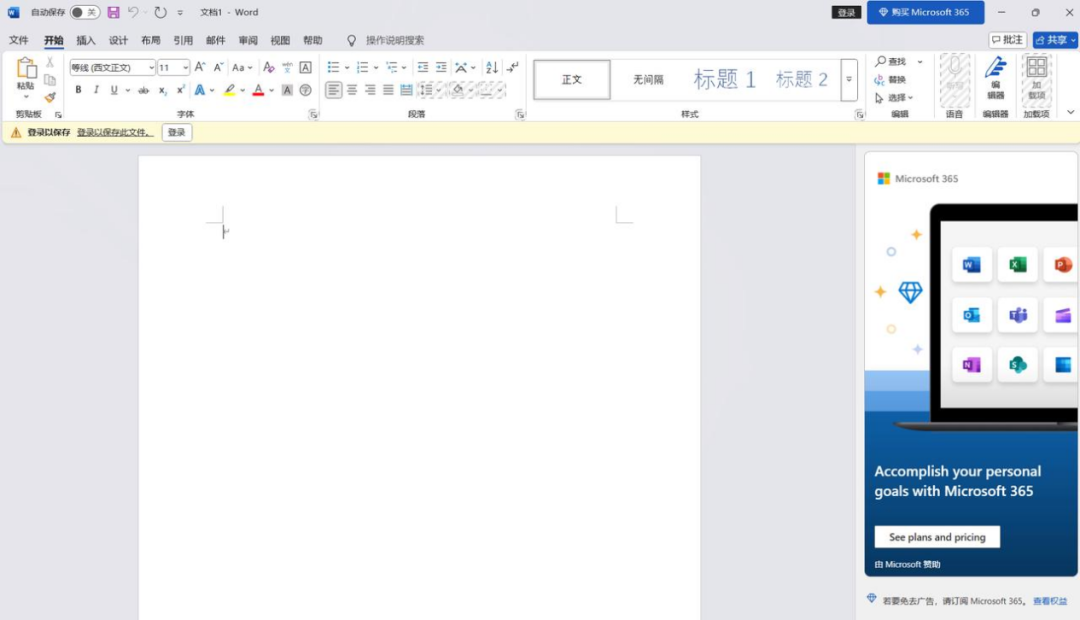The width and height of the screenshot is (1080, 620).
Task: Open the Comments (批注) button
Action: click(1008, 40)
